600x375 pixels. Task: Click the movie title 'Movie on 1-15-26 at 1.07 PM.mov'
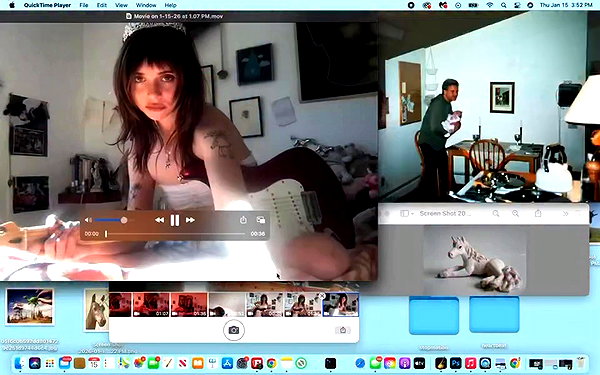[x=178, y=16]
